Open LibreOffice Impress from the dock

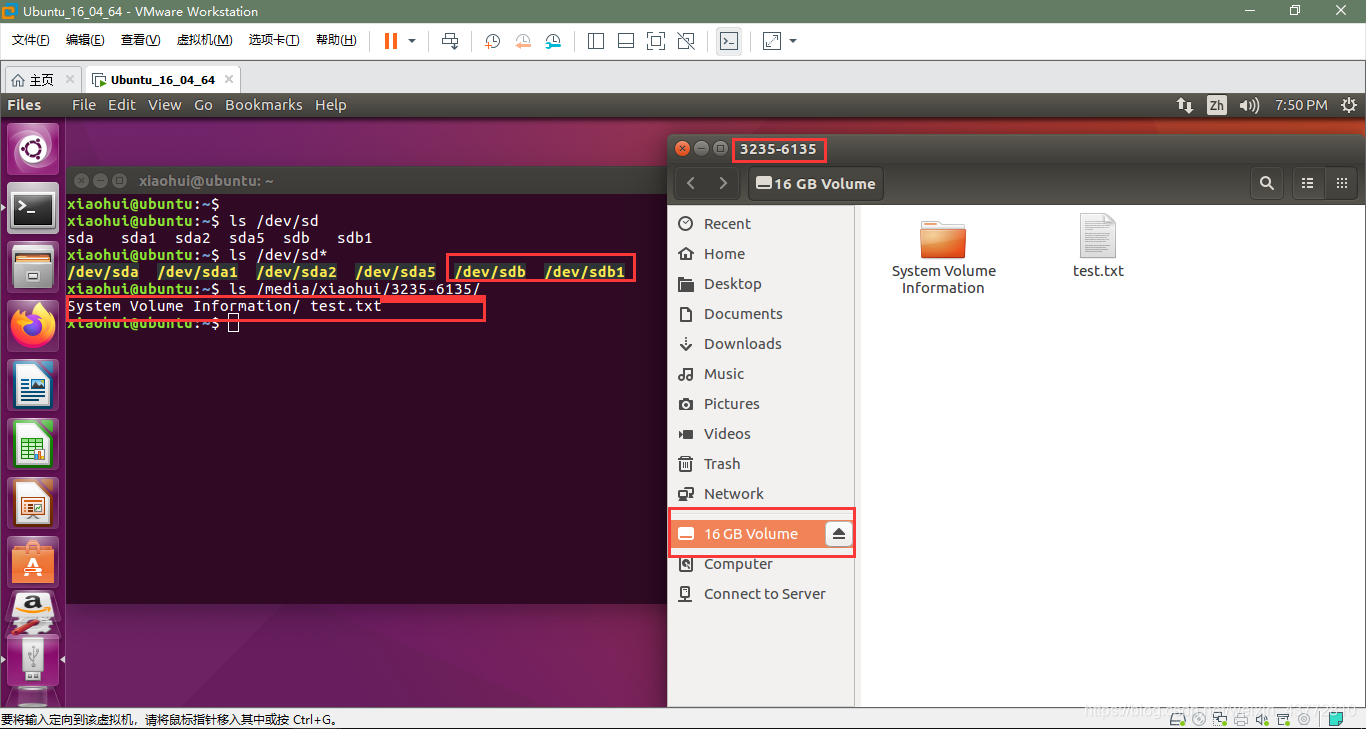tap(34, 504)
